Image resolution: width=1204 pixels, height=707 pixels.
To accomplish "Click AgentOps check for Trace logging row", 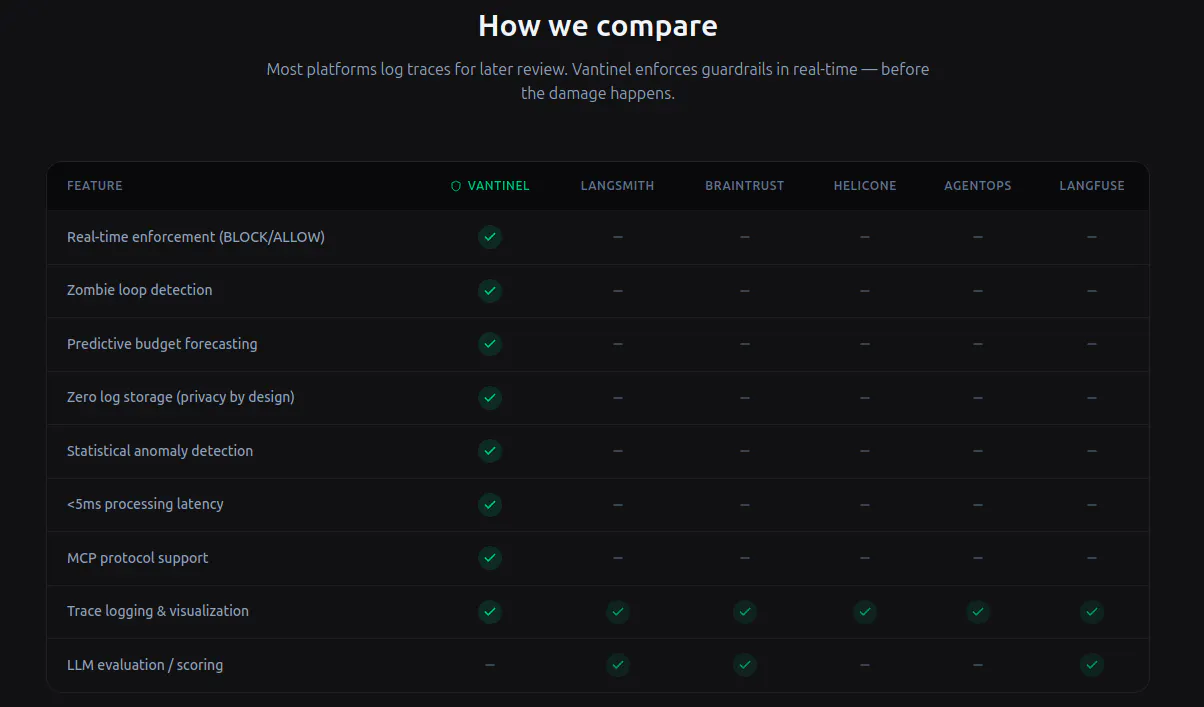I will pyautogui.click(x=978, y=611).
